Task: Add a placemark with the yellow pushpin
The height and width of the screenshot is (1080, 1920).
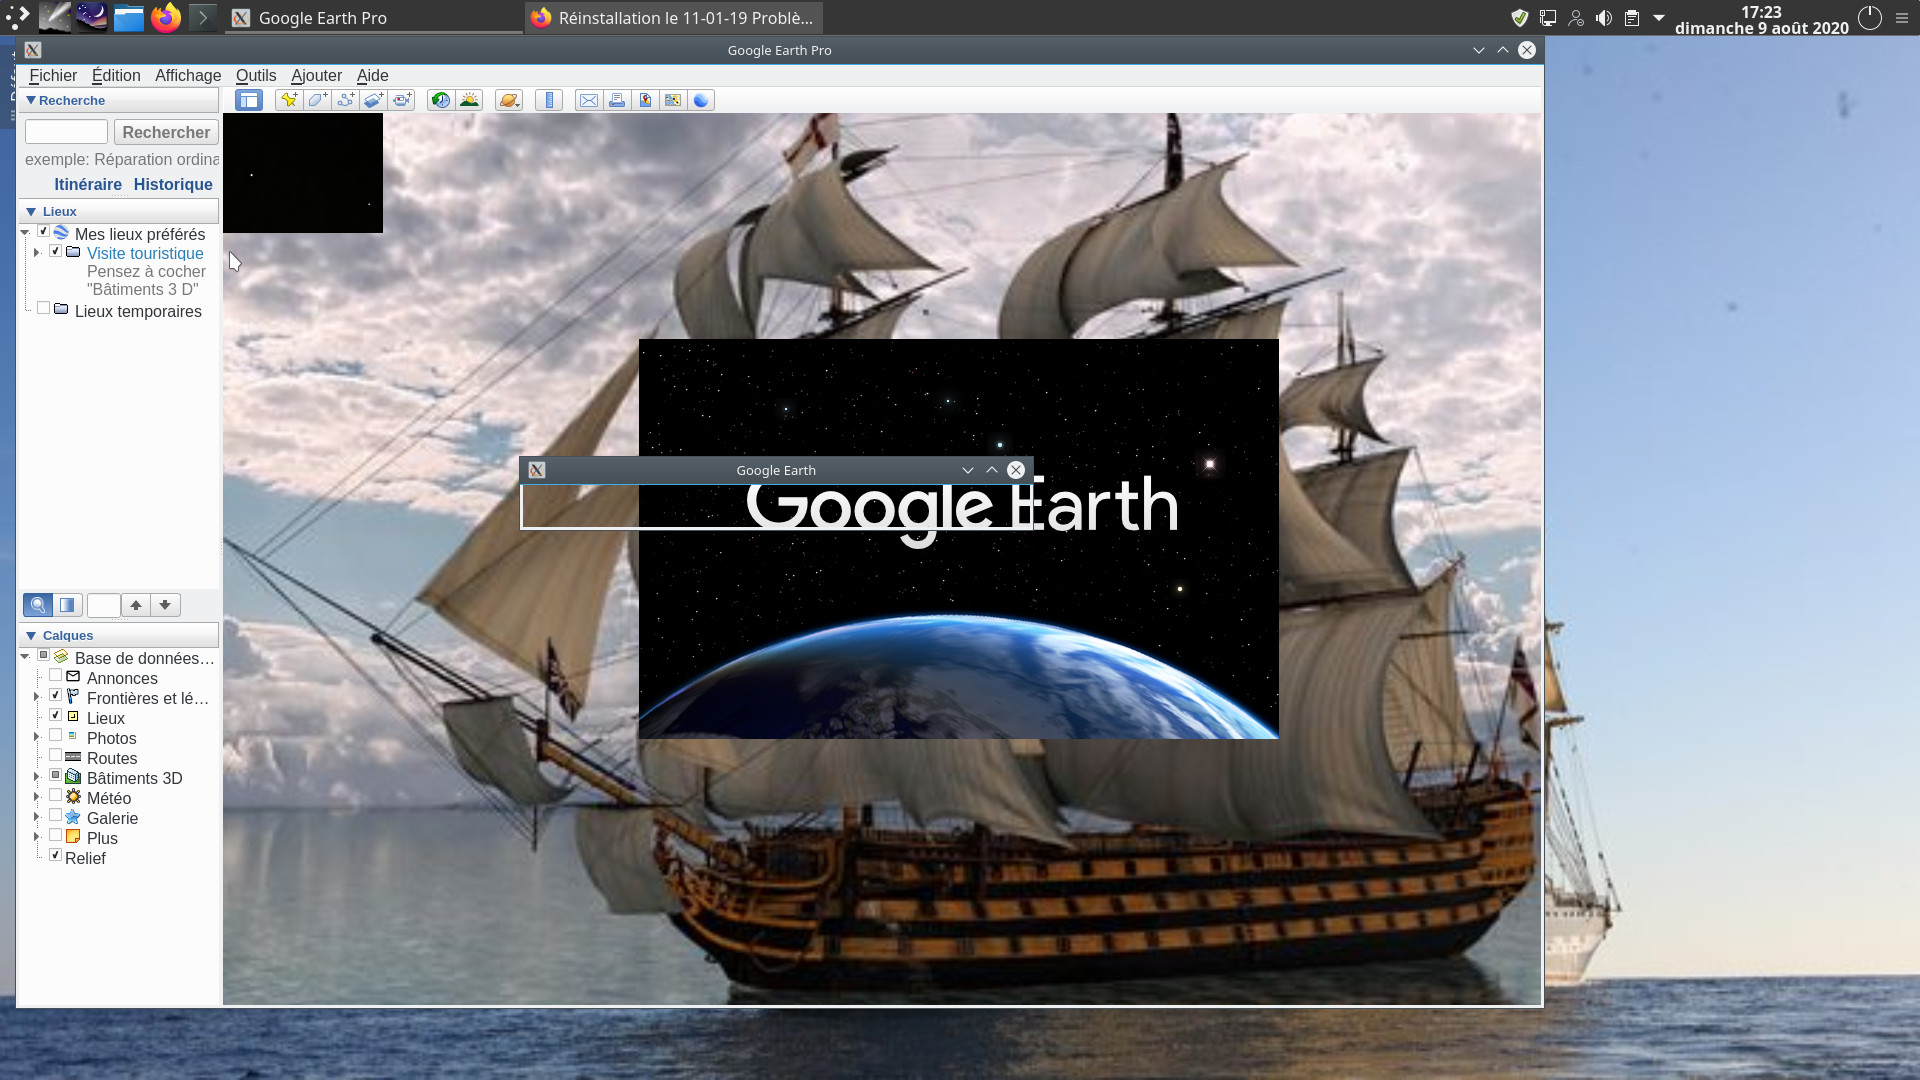Action: 289,100
